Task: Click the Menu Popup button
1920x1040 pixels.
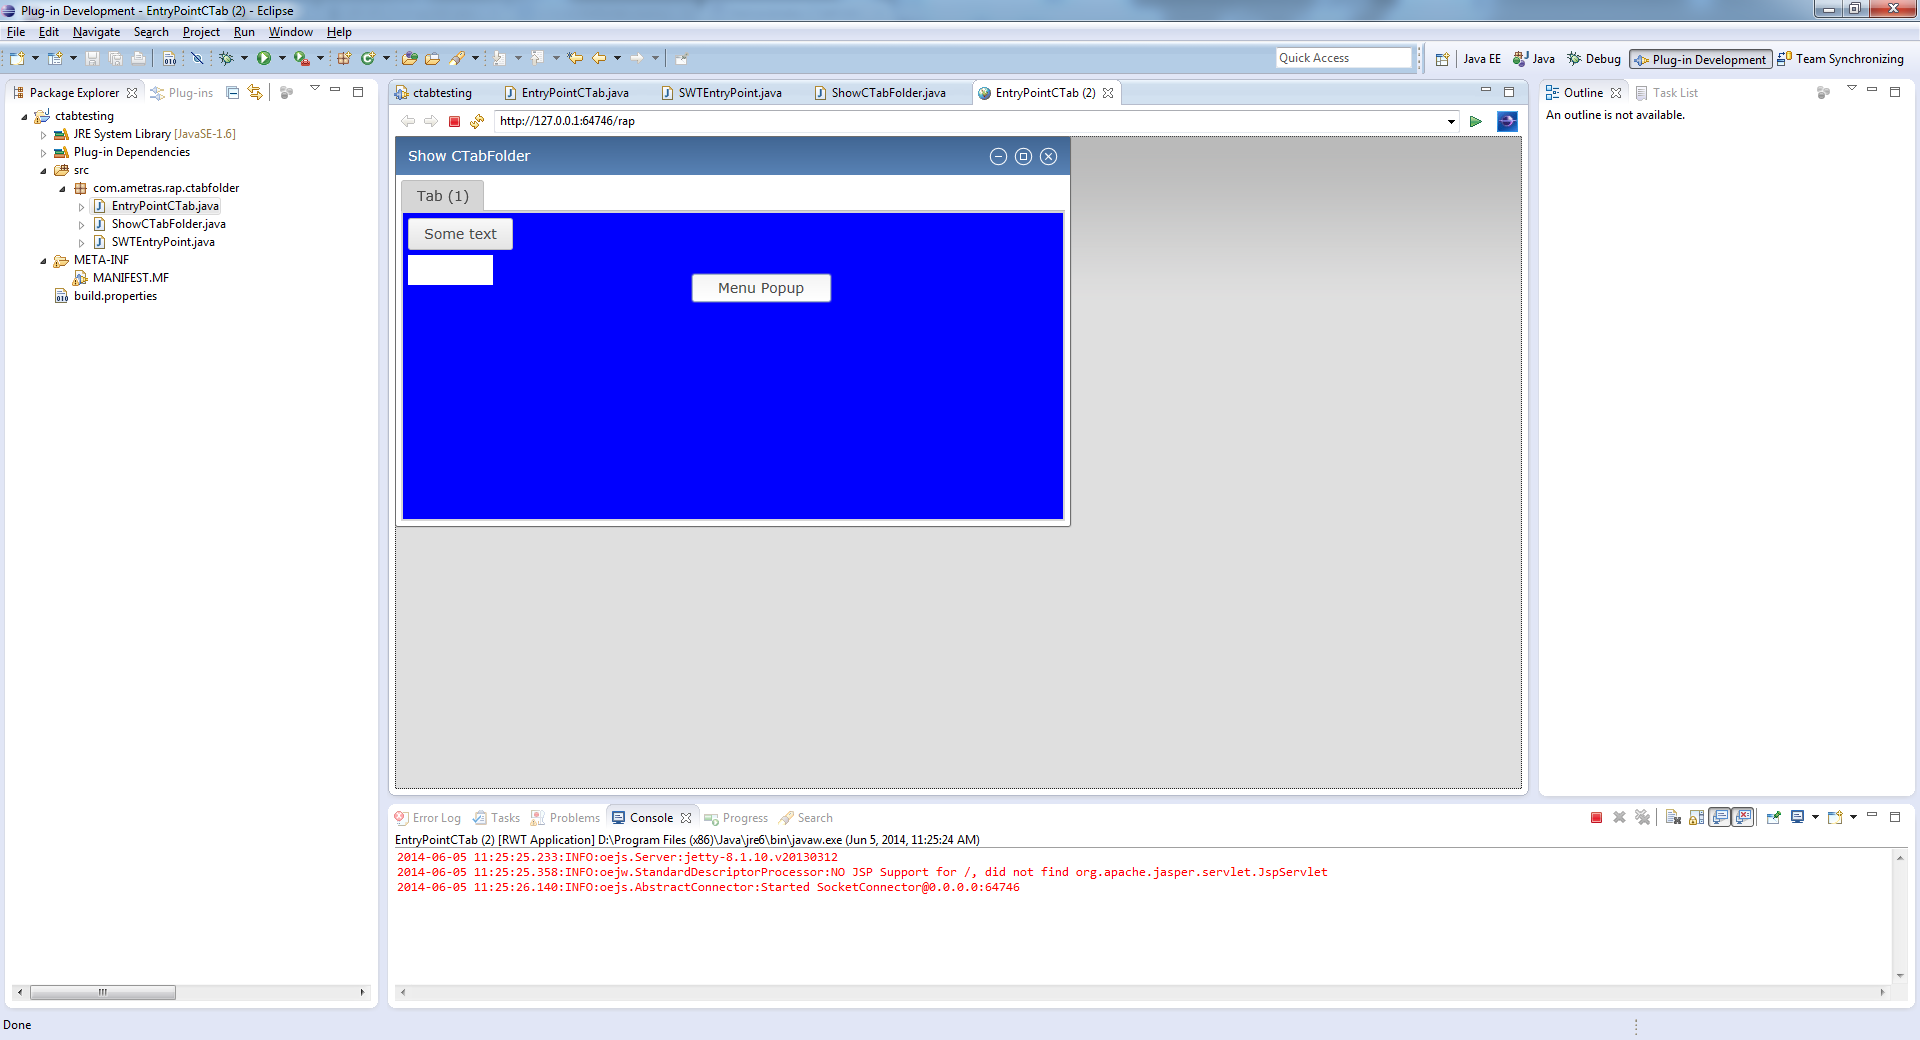Action: click(761, 288)
